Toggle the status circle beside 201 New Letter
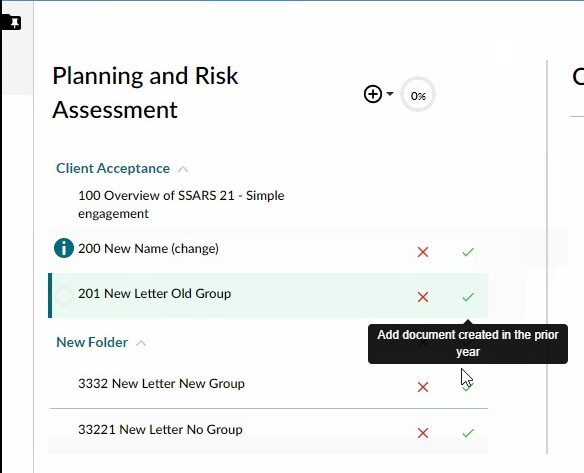This screenshot has height=473, width=584. pyautogui.click(x=64, y=296)
